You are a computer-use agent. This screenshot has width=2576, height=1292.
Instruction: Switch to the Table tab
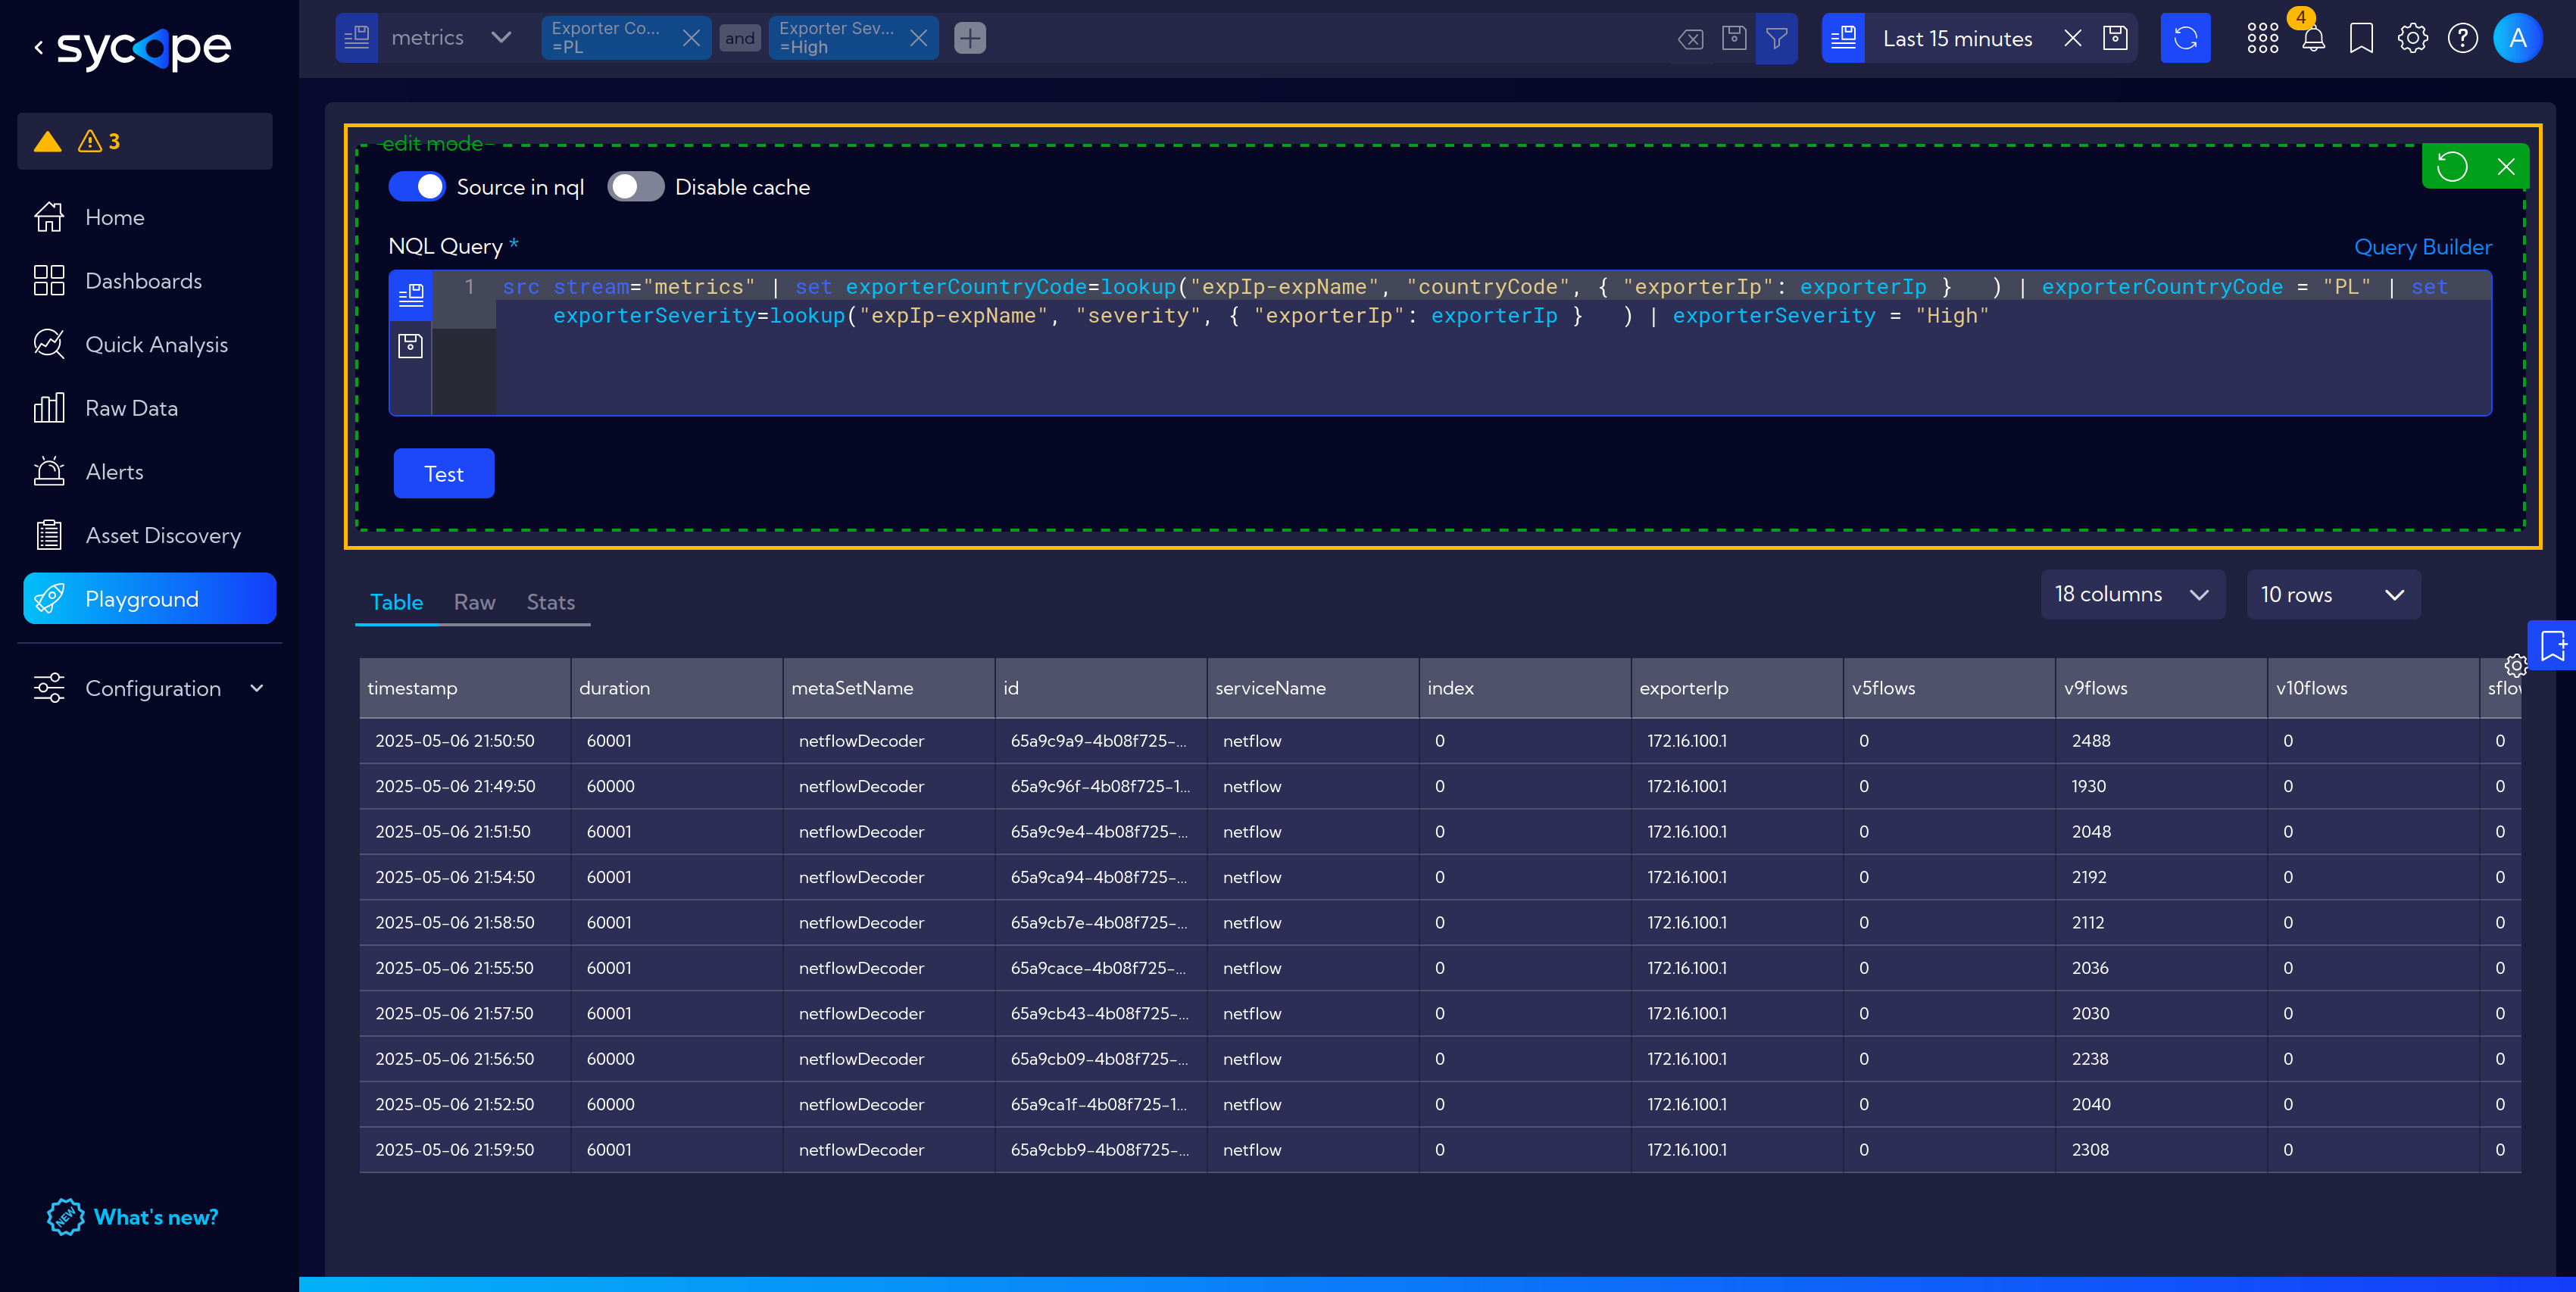tap(396, 601)
